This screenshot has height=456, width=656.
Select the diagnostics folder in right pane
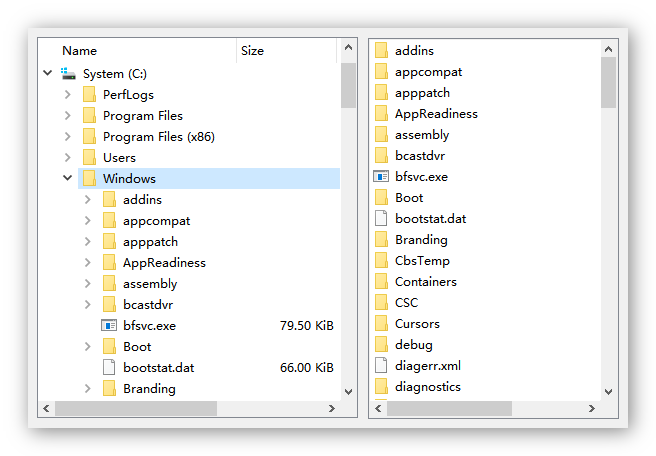pos(427,387)
